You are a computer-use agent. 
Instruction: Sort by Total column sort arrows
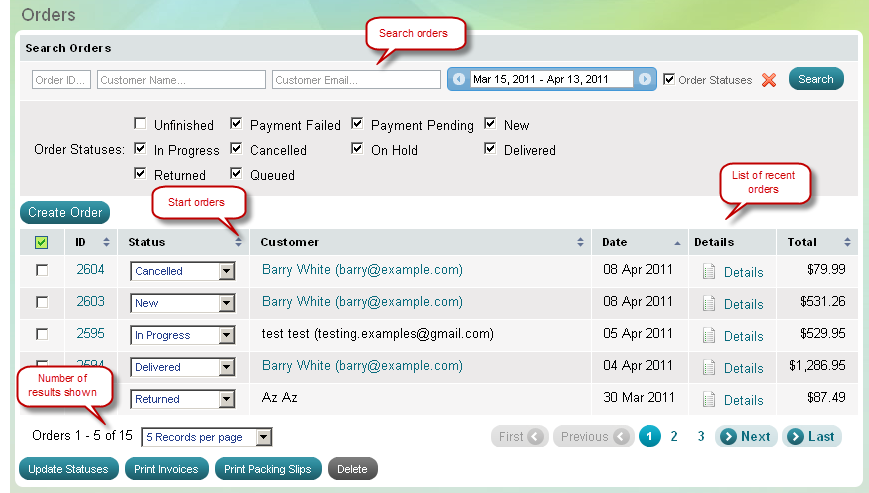[x=847, y=242]
